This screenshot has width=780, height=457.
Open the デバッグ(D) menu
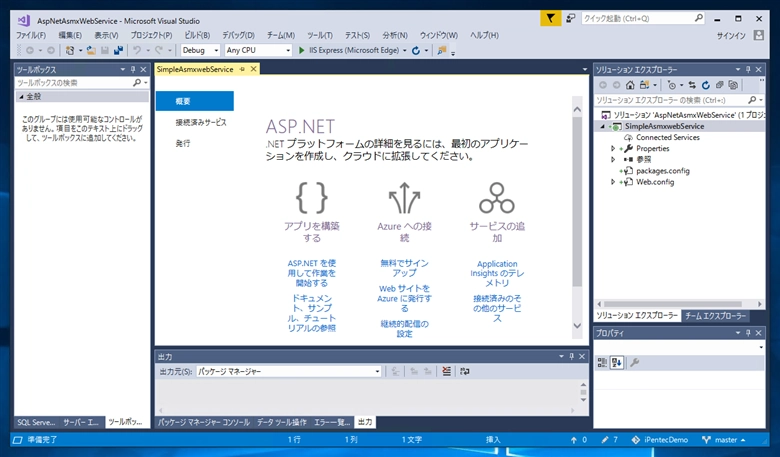click(x=238, y=35)
